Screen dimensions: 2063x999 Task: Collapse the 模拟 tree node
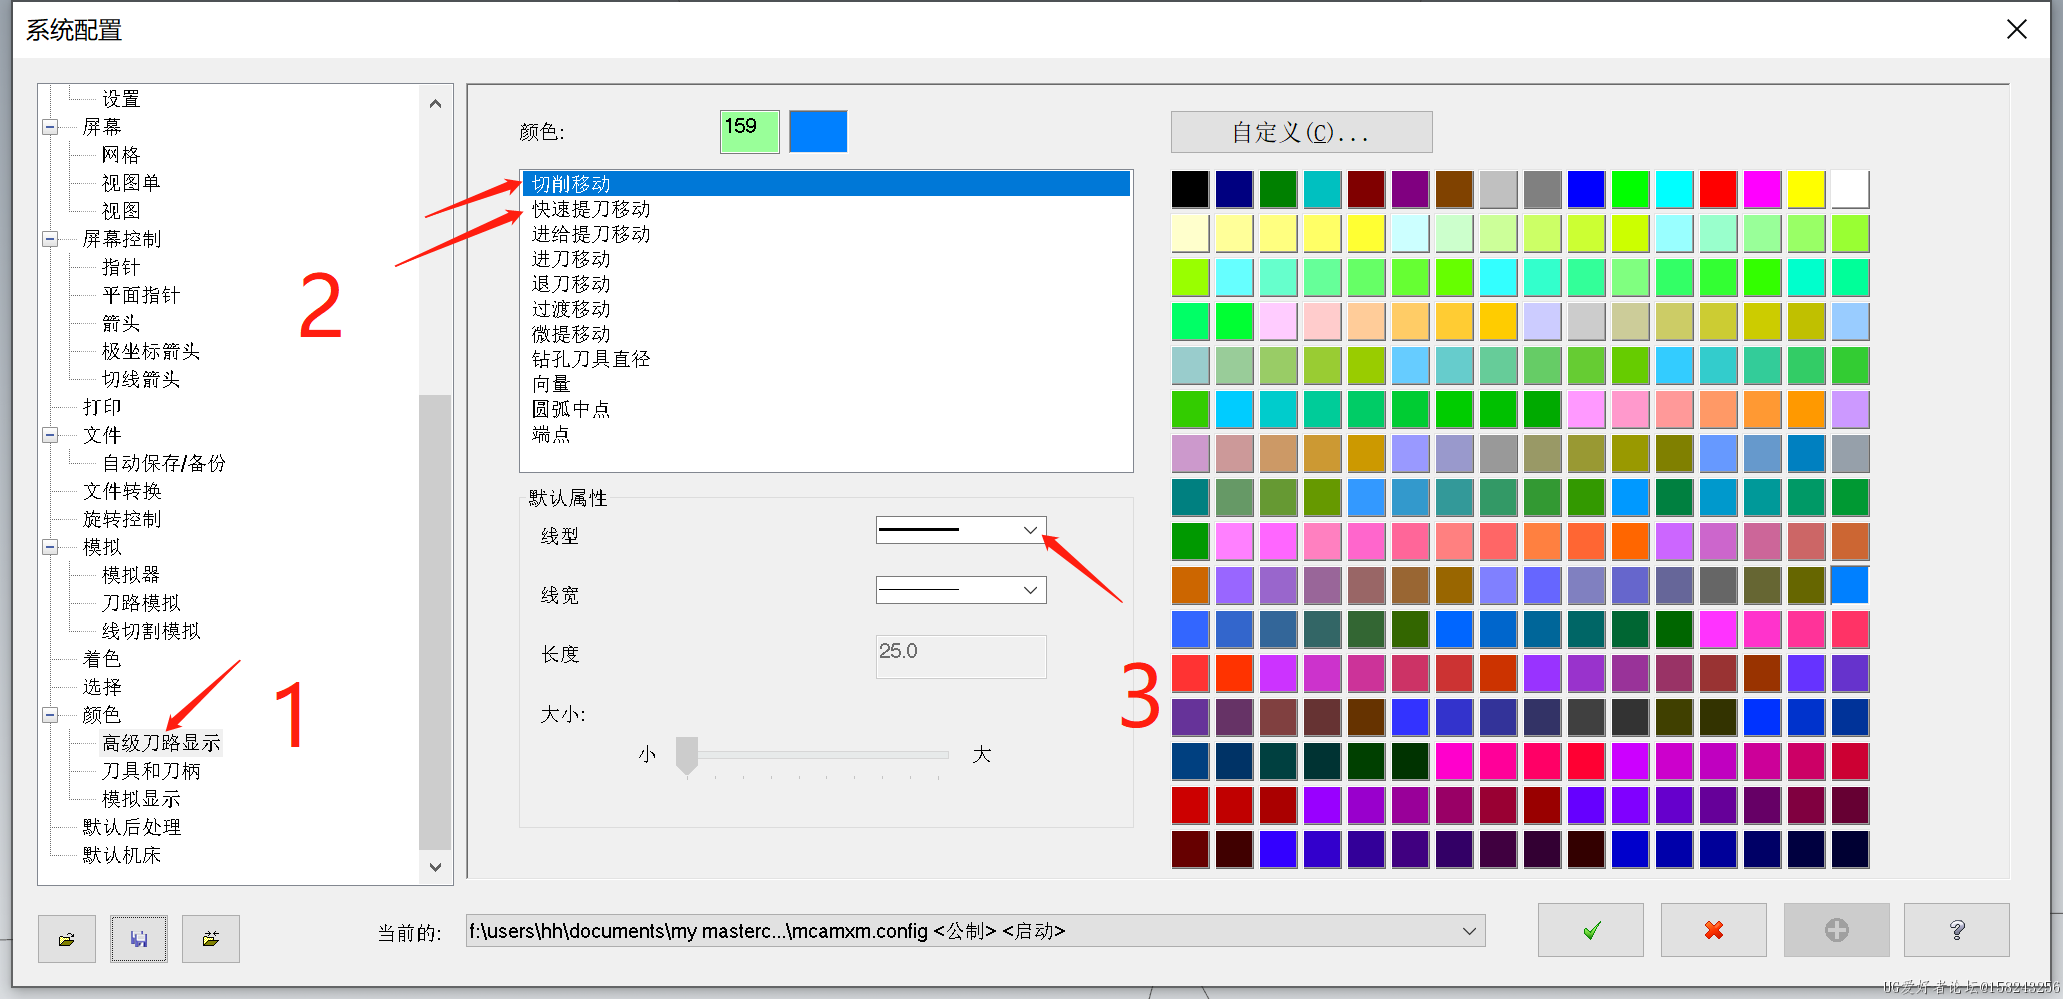click(x=50, y=547)
